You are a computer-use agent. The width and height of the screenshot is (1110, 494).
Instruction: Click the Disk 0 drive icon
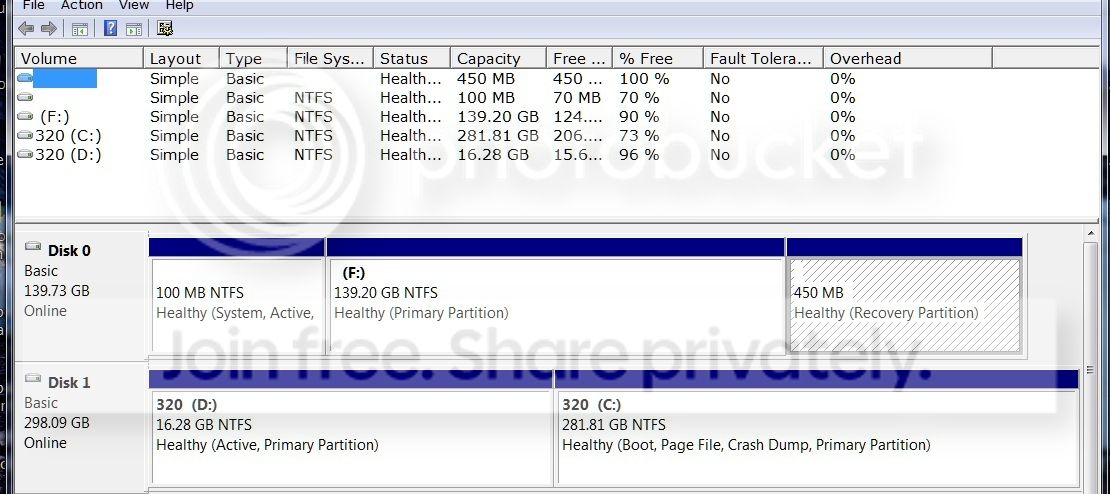(x=33, y=247)
